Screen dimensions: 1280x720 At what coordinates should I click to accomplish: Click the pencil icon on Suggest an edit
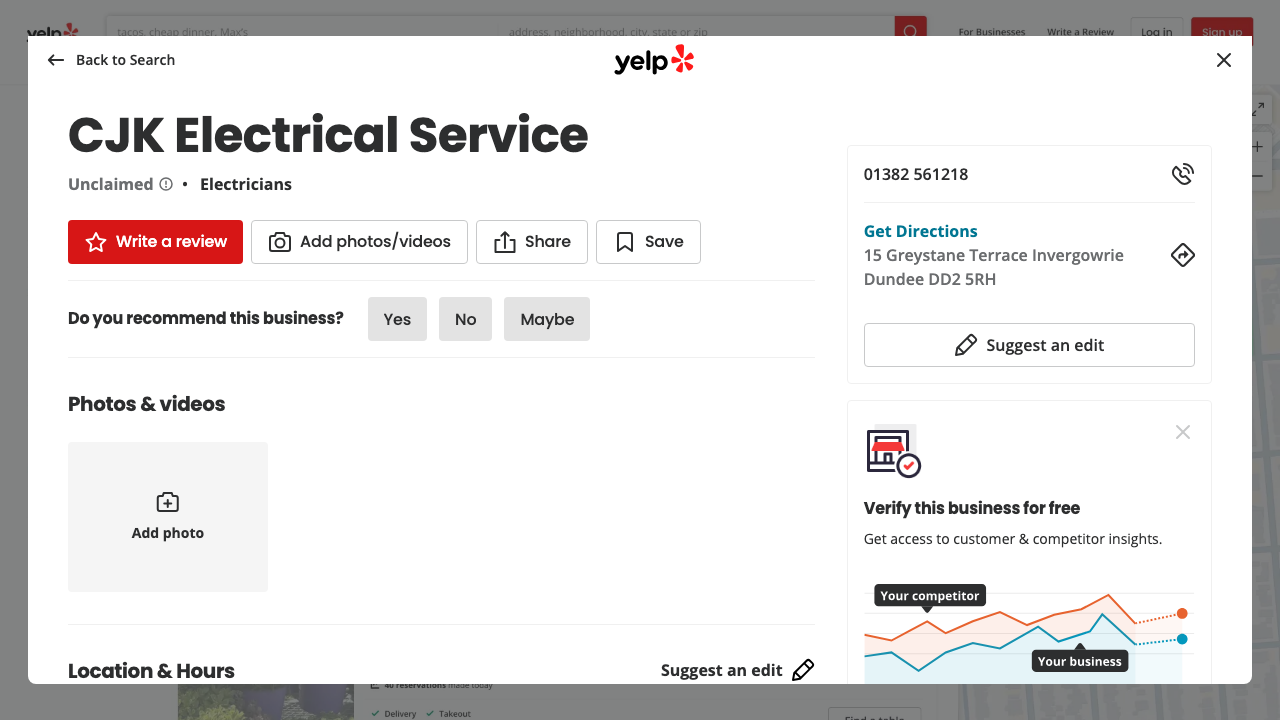966,344
